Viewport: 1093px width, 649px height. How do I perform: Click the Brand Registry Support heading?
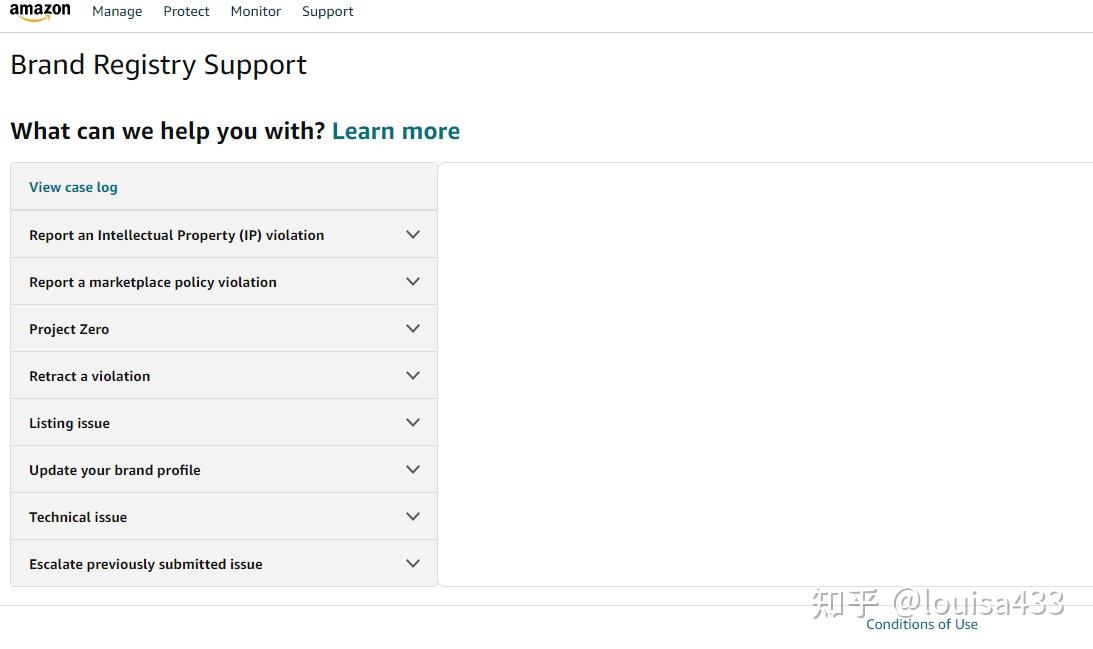[158, 65]
